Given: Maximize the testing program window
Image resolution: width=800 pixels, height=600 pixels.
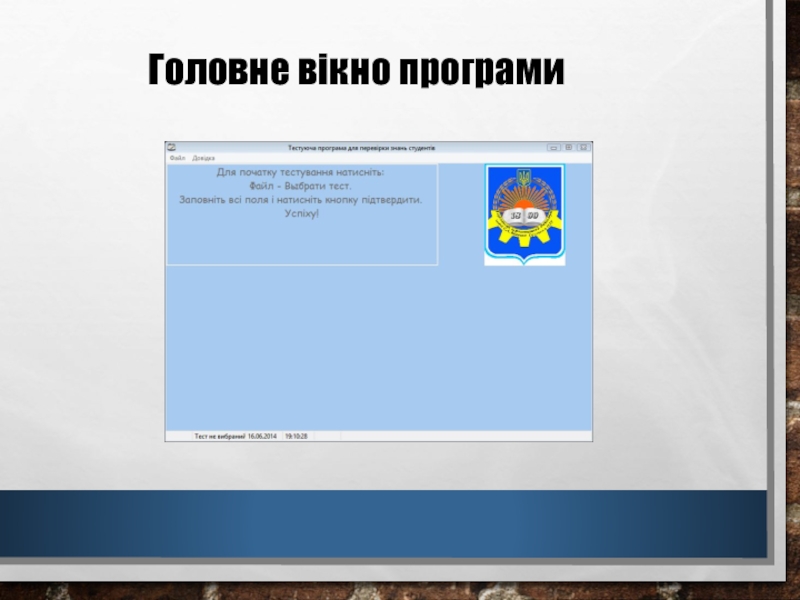Looking at the screenshot, I should pyautogui.click(x=568, y=147).
